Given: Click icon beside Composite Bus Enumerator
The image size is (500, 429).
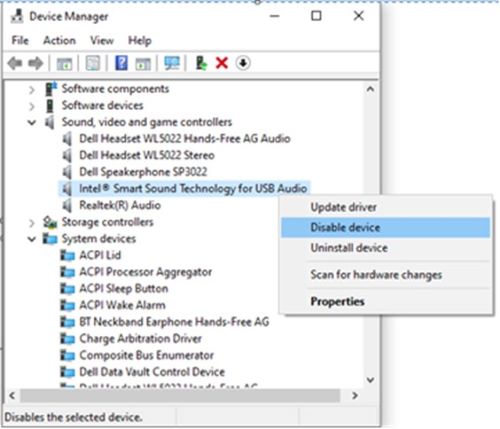Looking at the screenshot, I should click(x=67, y=356).
